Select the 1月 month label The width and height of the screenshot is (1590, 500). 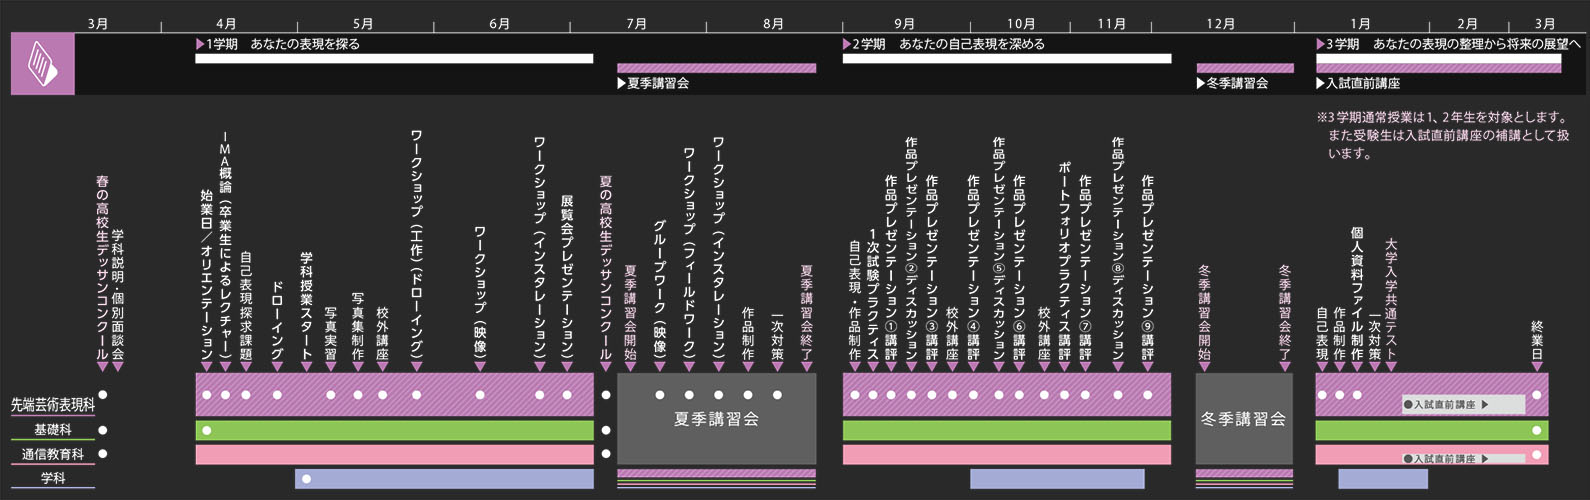(x=1361, y=24)
